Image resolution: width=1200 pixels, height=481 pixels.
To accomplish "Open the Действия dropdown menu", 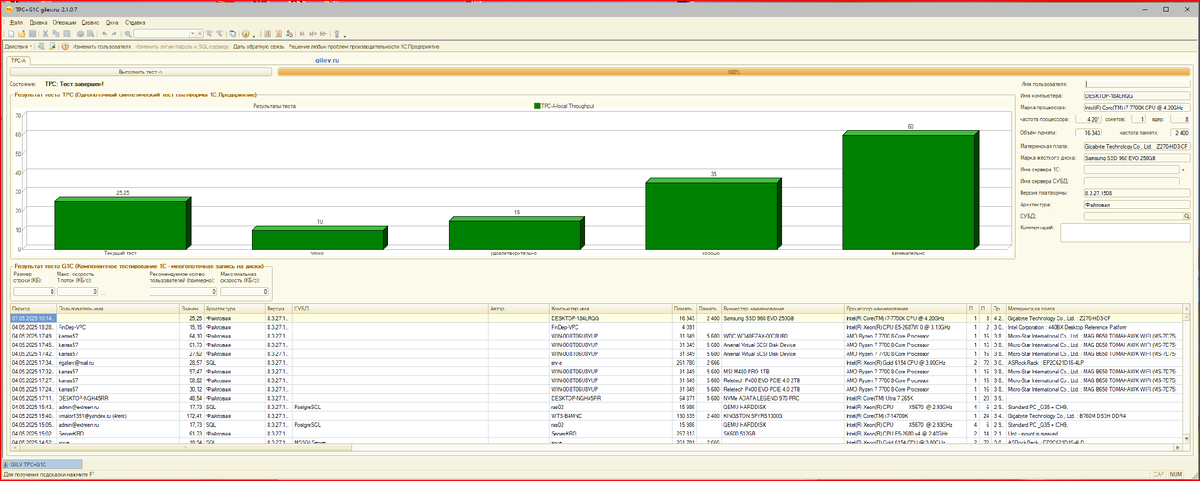I will 18,46.
